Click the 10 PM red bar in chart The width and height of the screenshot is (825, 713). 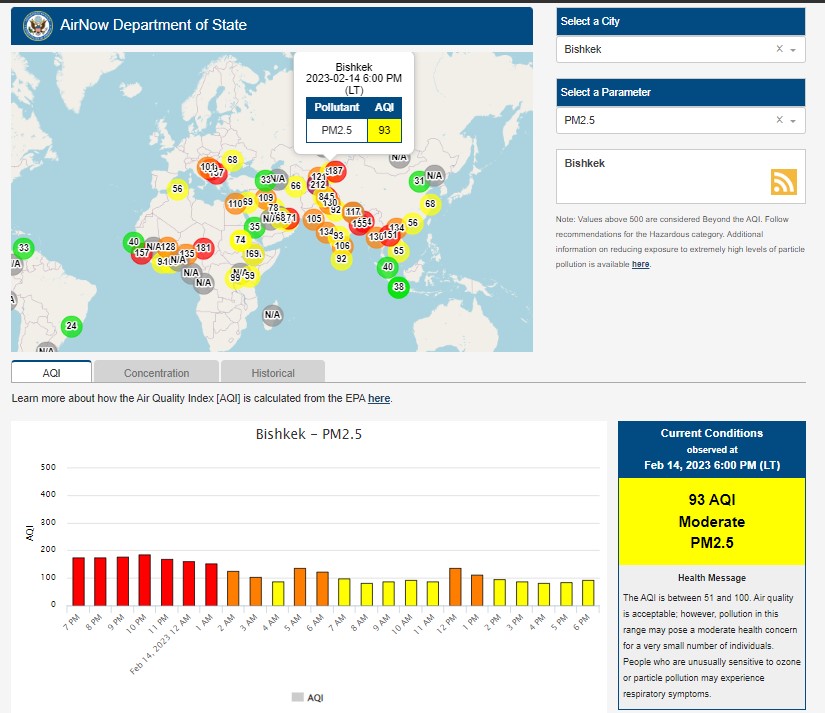145,580
